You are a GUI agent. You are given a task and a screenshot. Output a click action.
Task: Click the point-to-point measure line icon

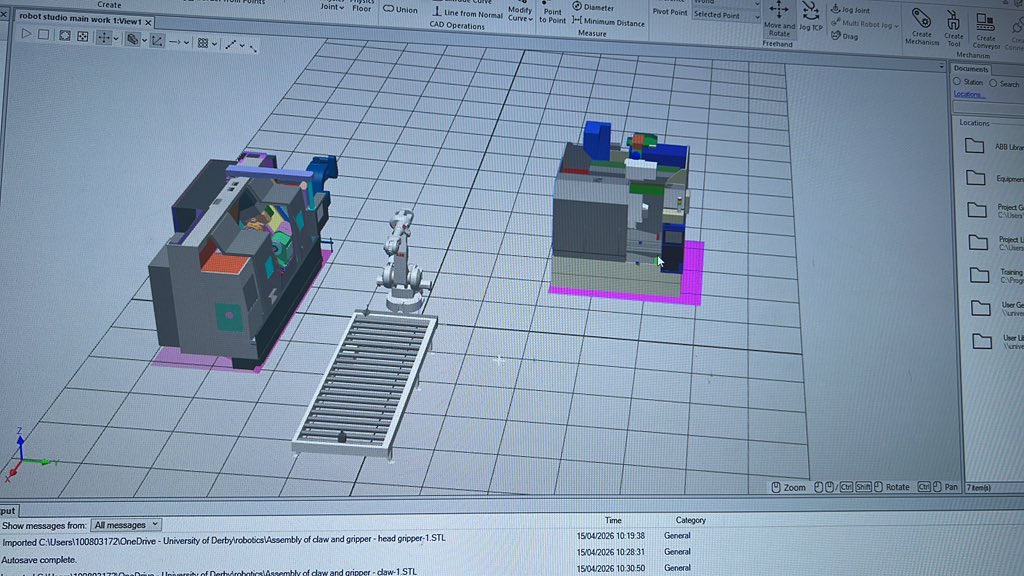click(x=231, y=45)
